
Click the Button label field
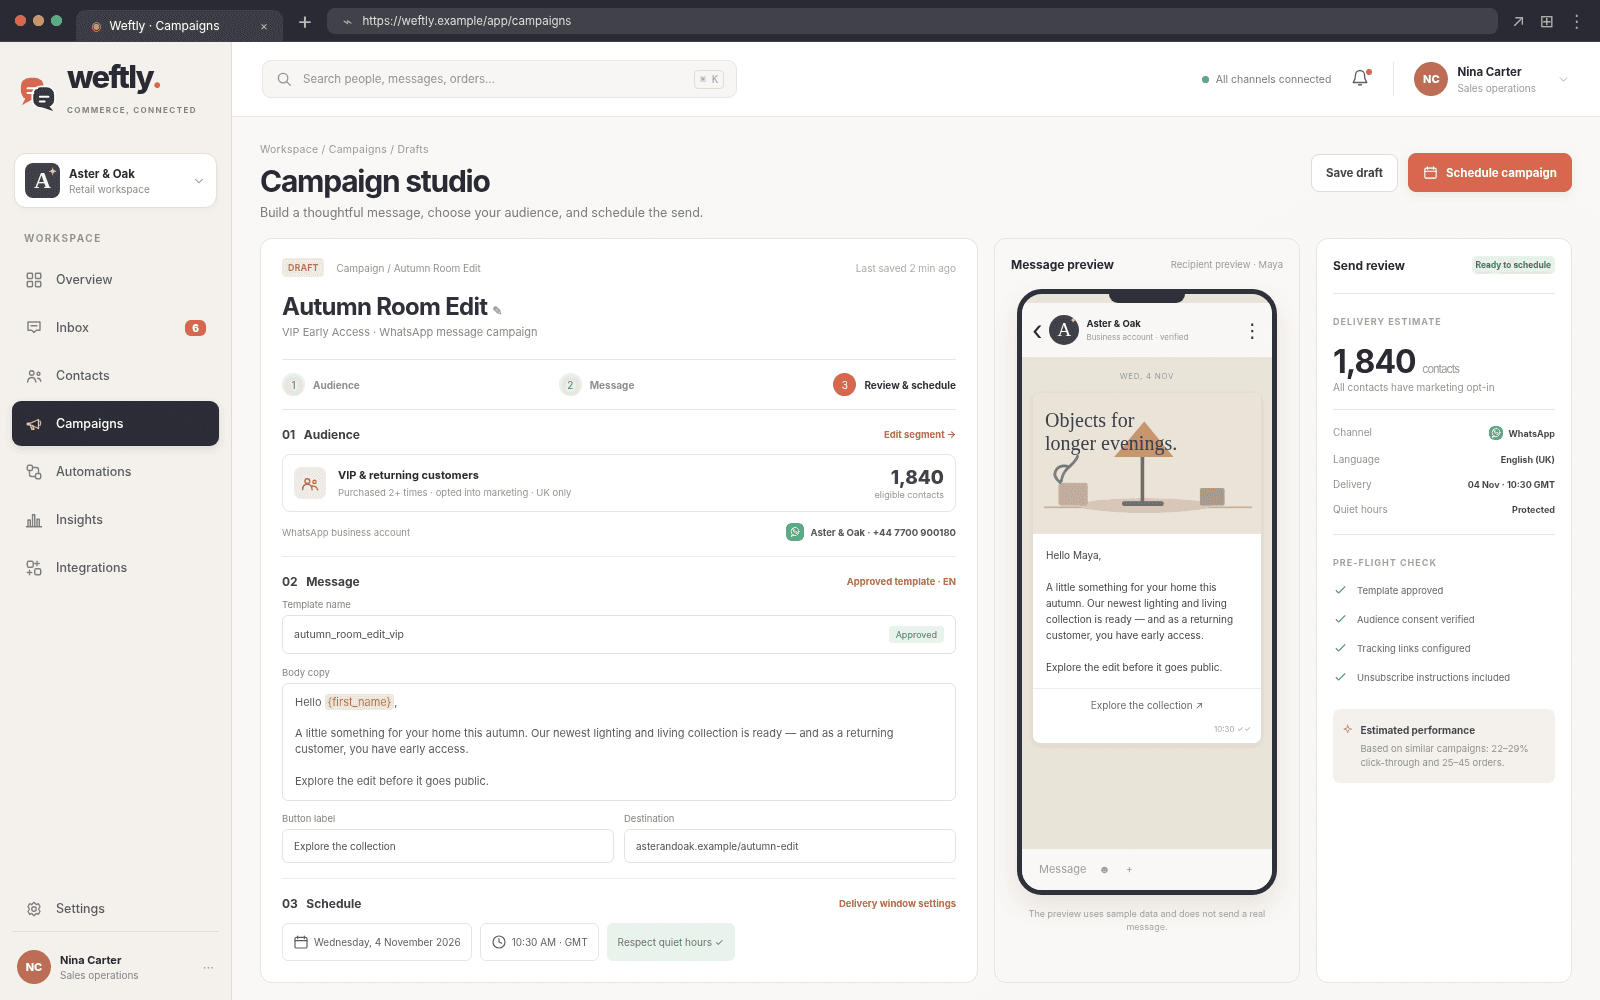[448, 846]
